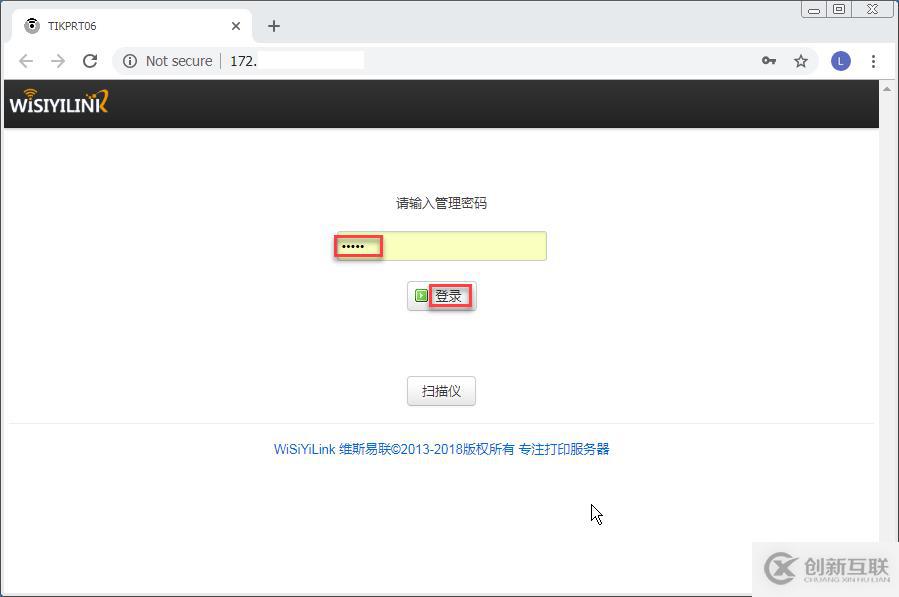
Task: Click the page reload icon
Action: coord(90,60)
